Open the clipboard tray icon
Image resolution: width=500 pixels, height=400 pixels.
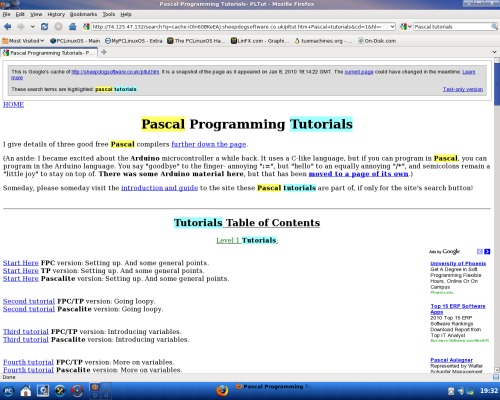tap(451, 391)
